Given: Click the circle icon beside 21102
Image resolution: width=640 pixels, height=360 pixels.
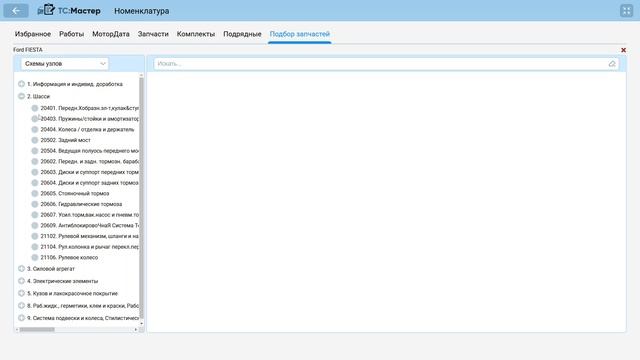Looking at the screenshot, I should coord(35,236).
